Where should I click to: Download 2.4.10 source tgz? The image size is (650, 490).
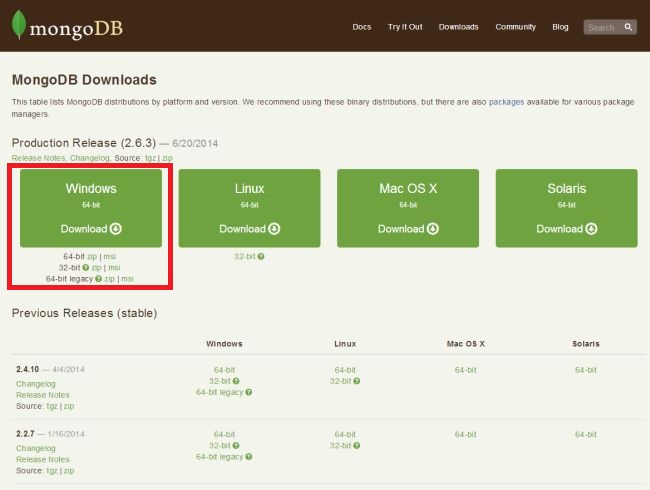coord(52,406)
